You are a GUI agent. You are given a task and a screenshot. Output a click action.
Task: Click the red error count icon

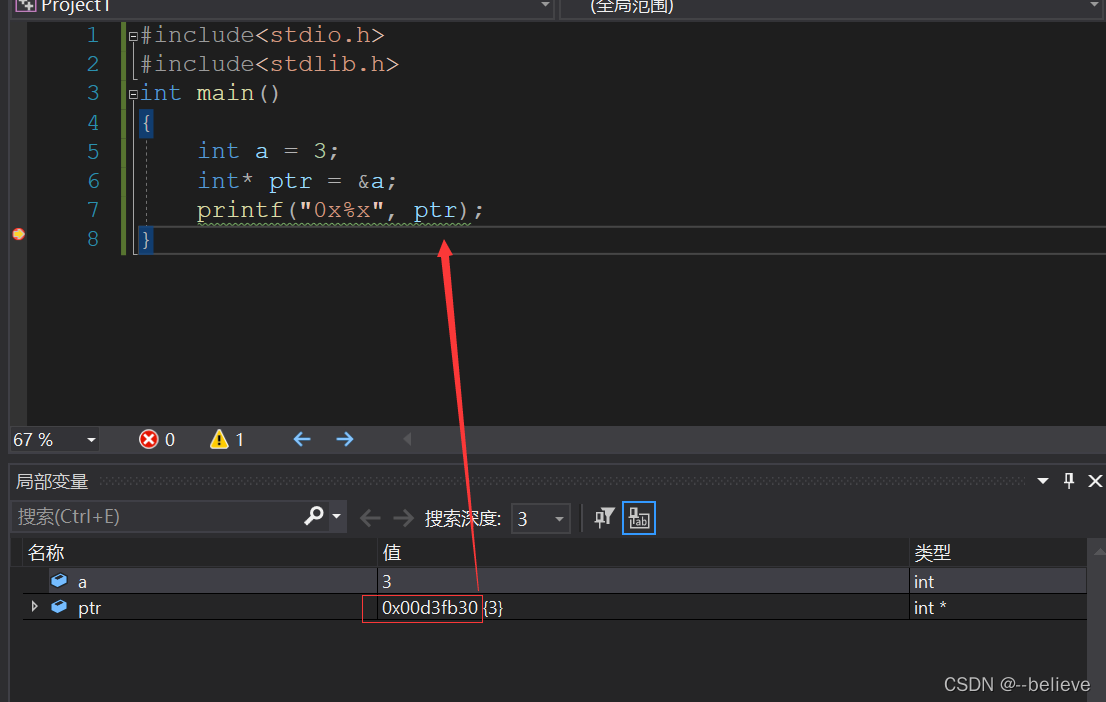point(149,440)
